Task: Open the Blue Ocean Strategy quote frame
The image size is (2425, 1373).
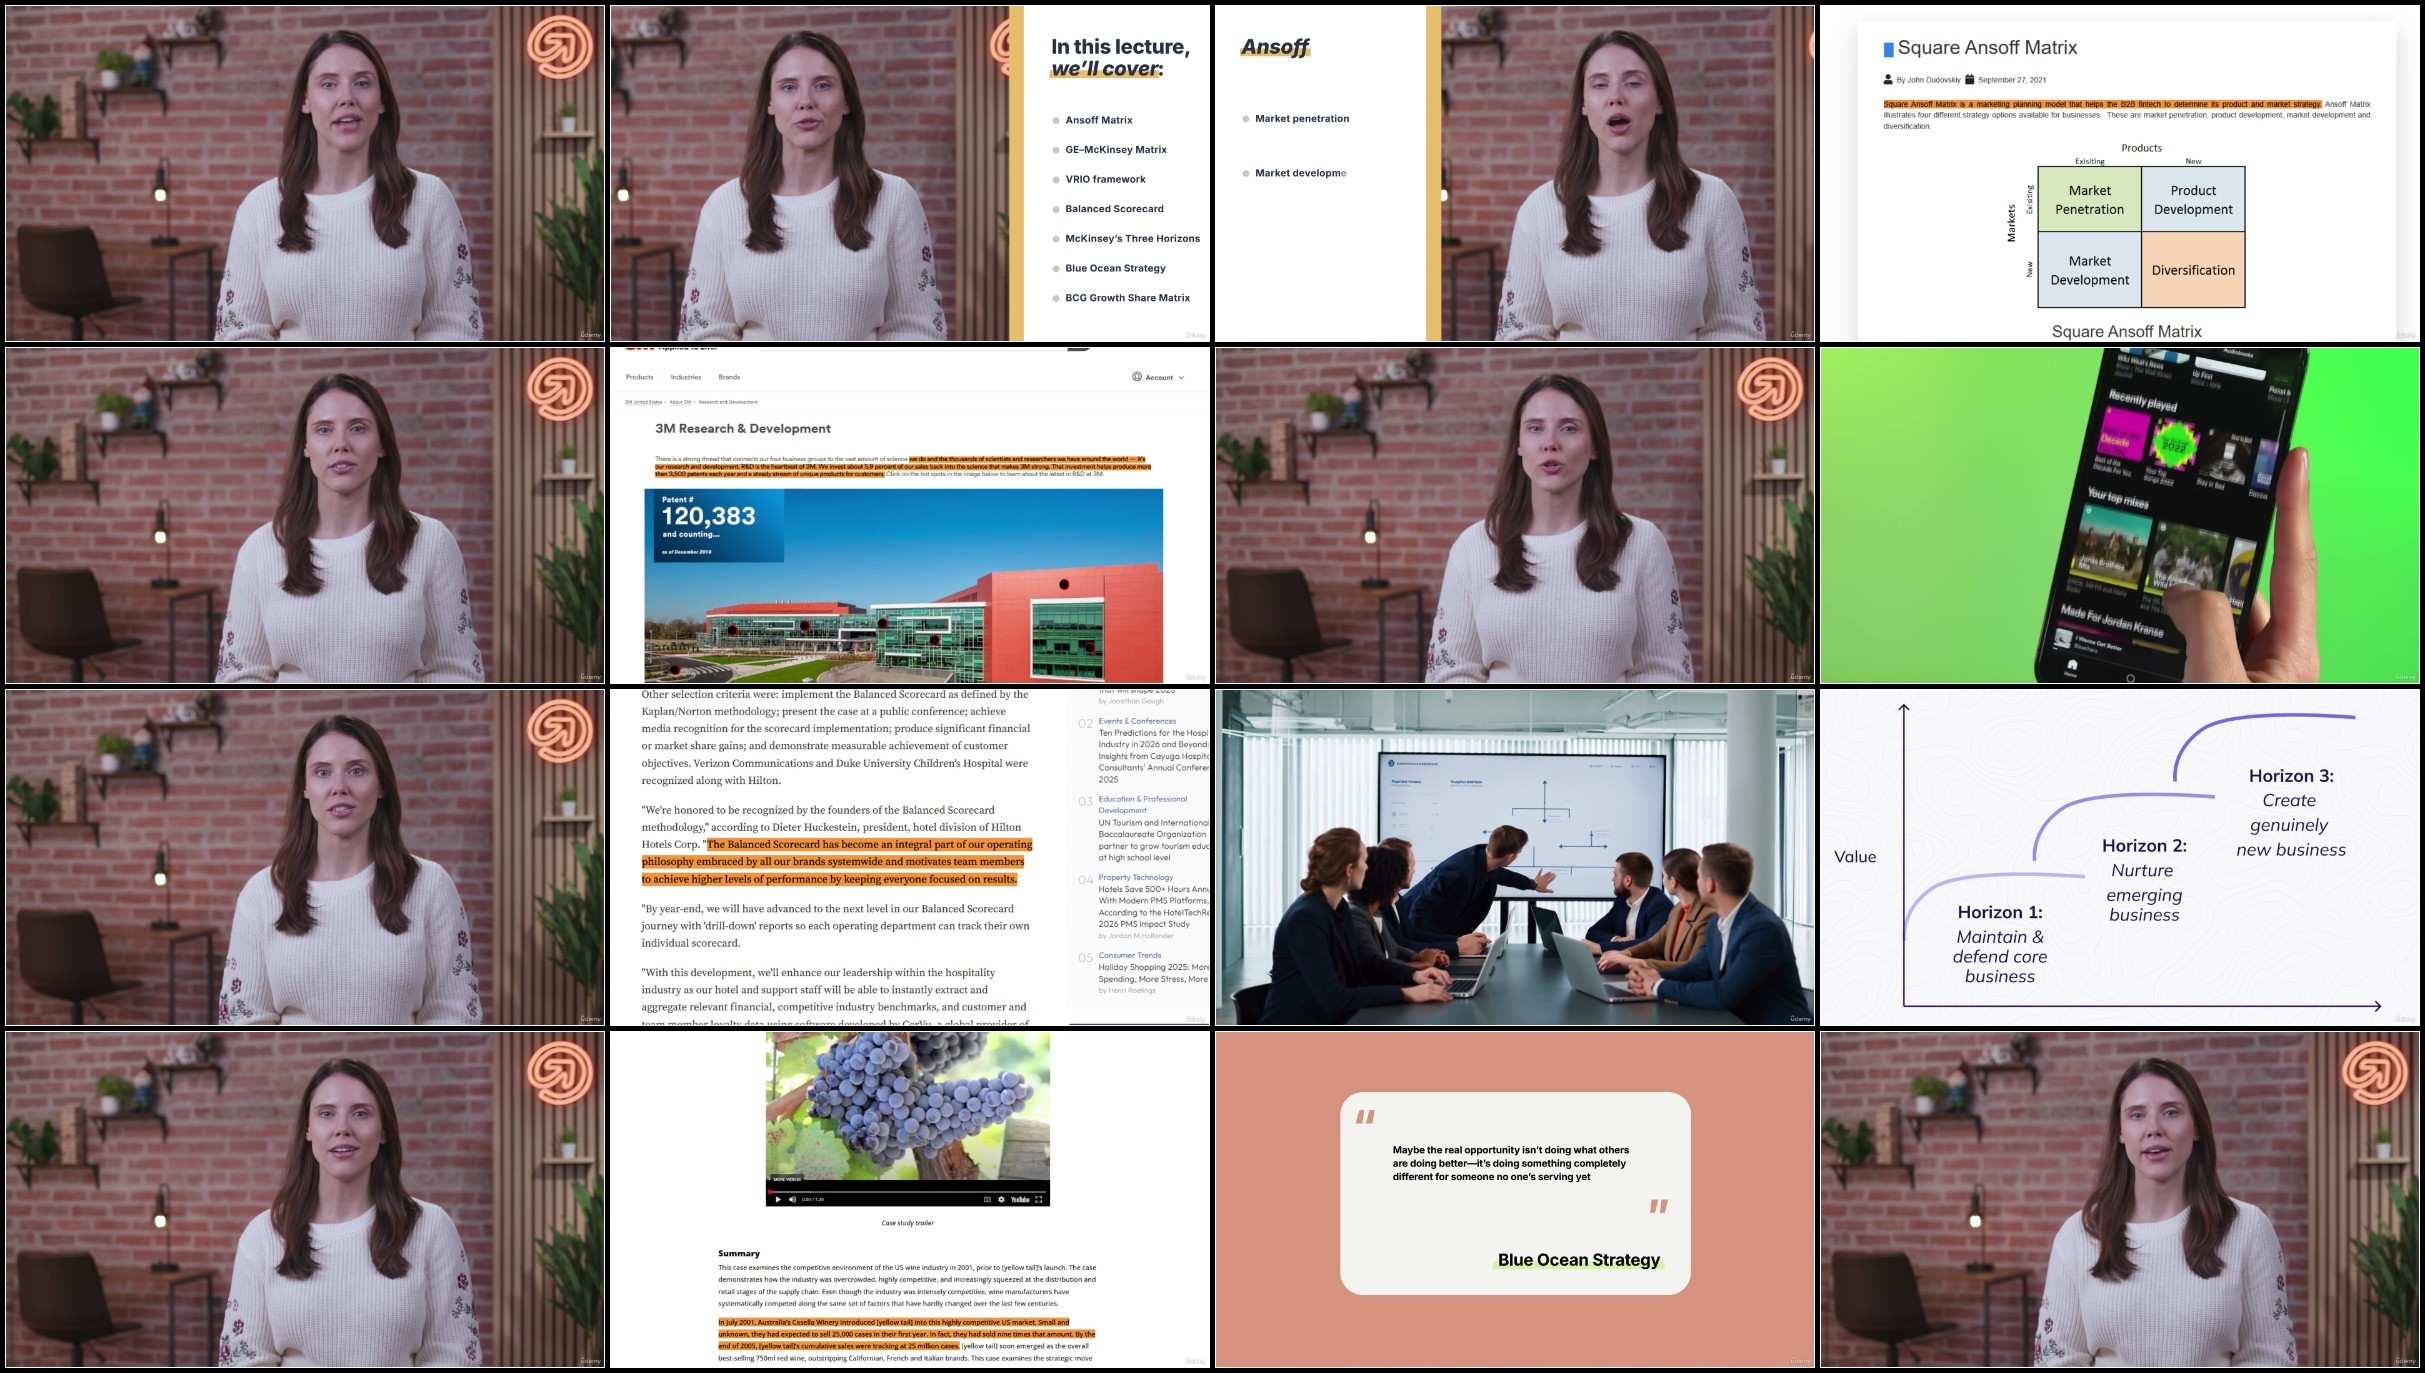Action: (1514, 1199)
